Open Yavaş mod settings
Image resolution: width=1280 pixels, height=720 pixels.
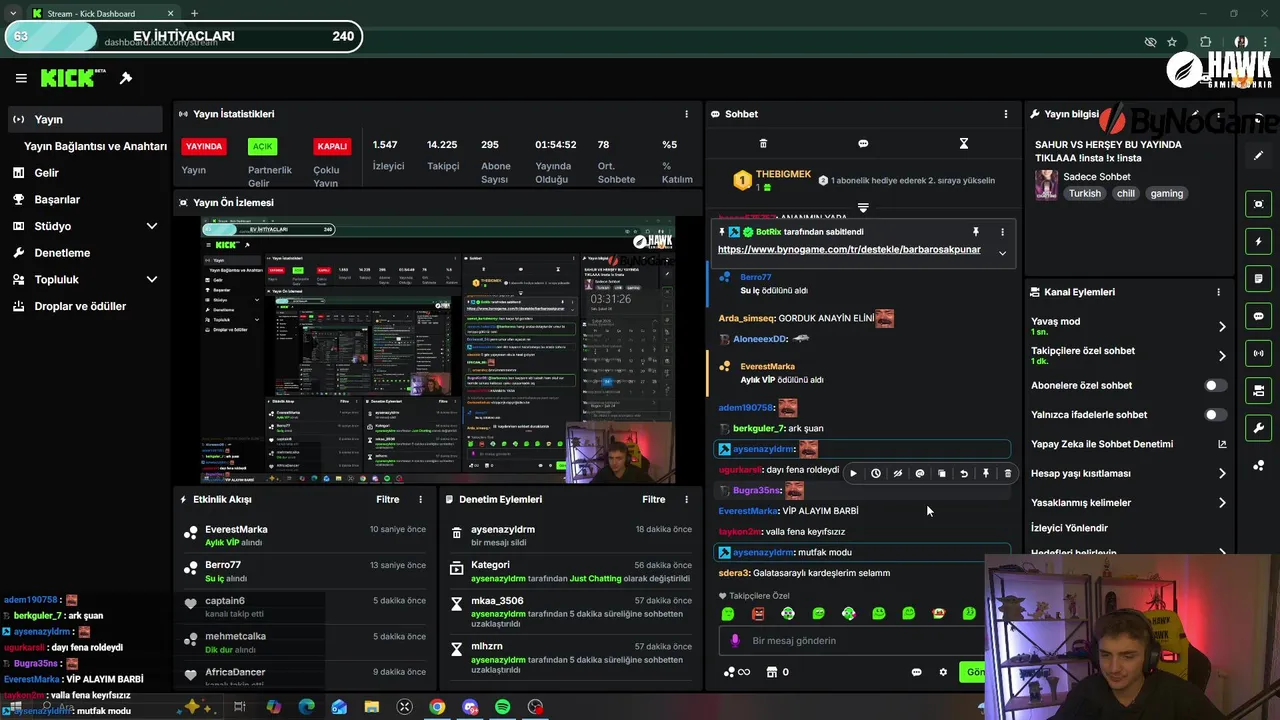(1128, 326)
